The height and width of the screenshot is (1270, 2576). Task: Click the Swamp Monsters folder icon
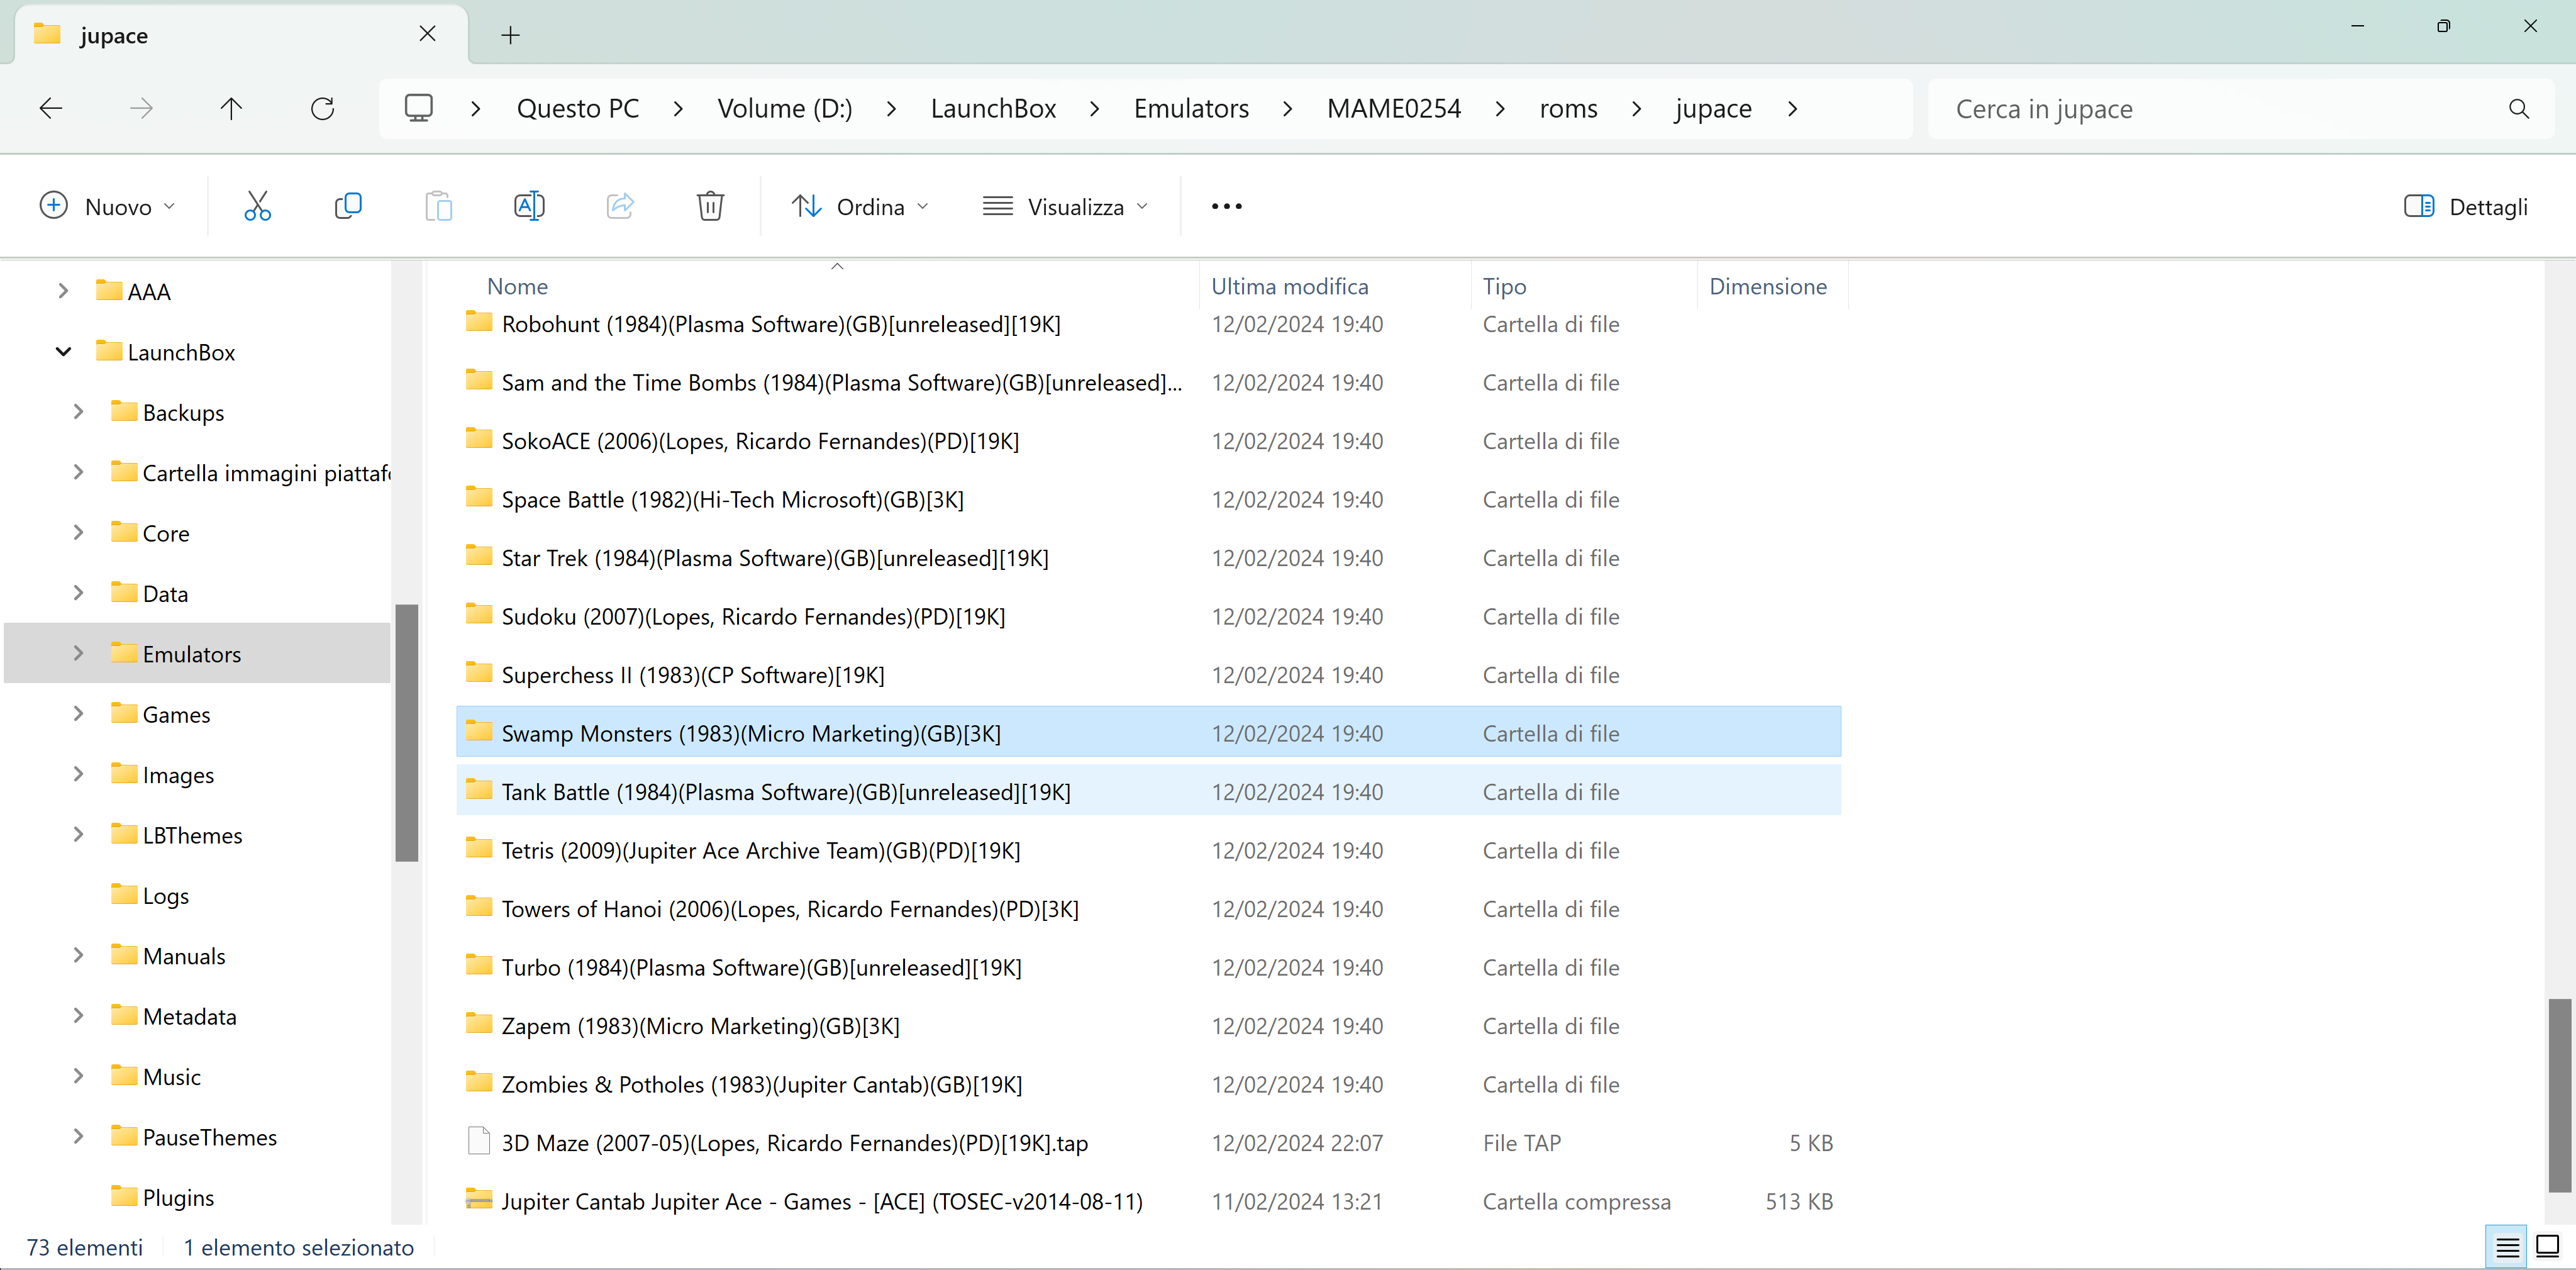[479, 732]
